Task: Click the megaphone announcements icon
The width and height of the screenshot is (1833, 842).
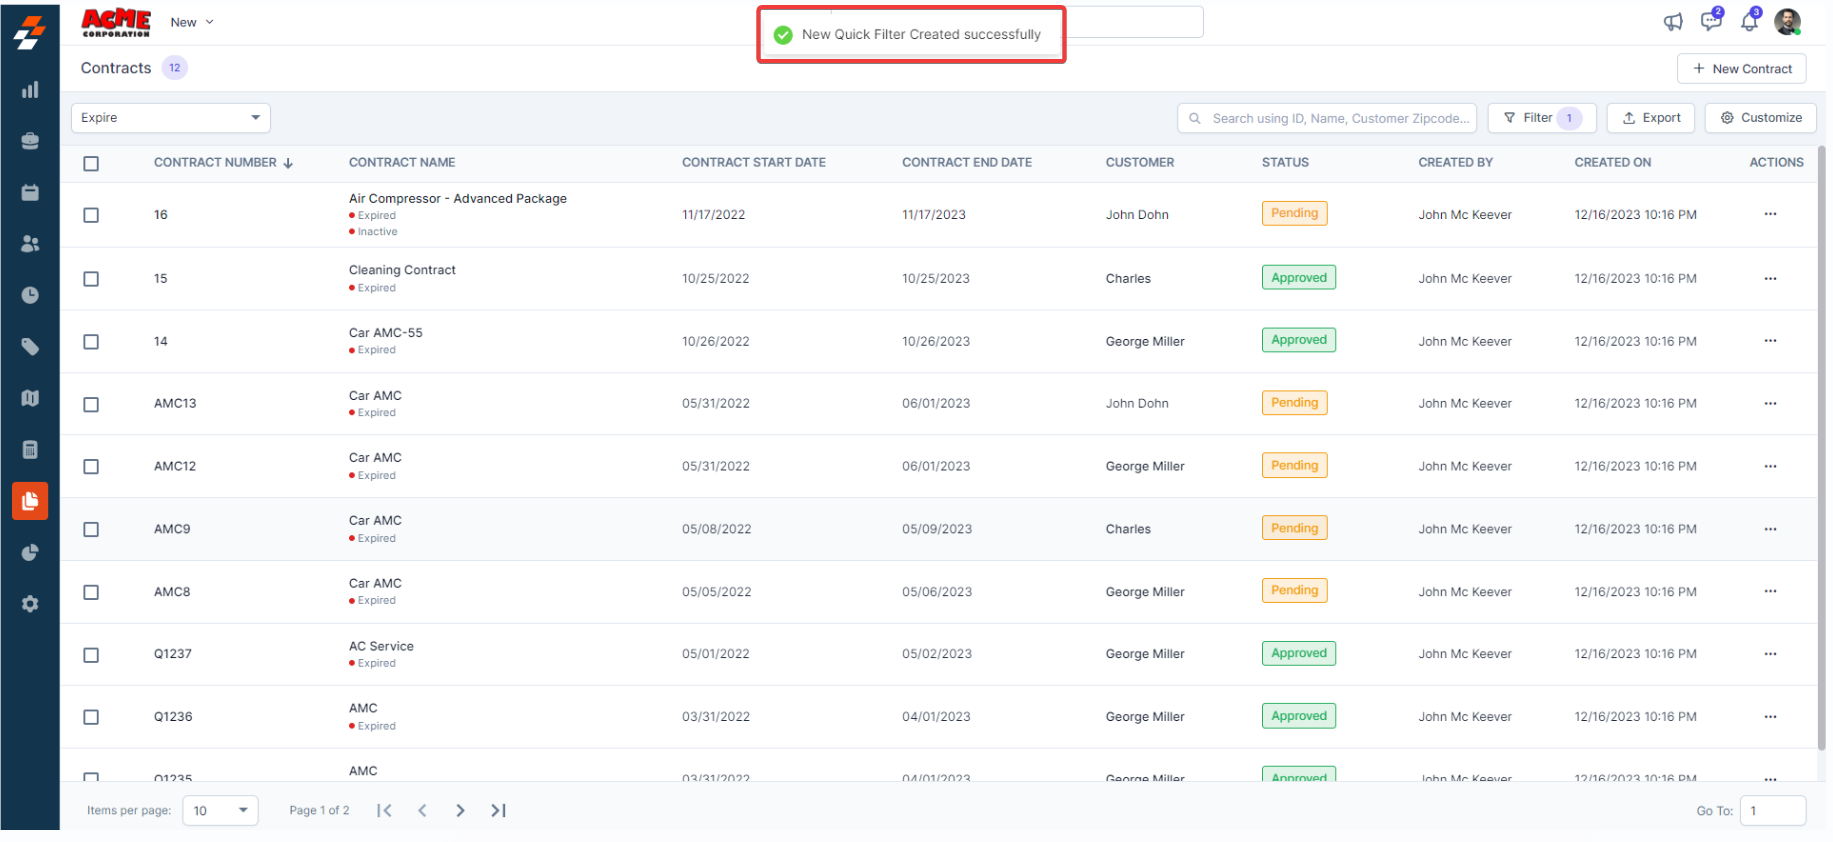Action: [x=1673, y=22]
